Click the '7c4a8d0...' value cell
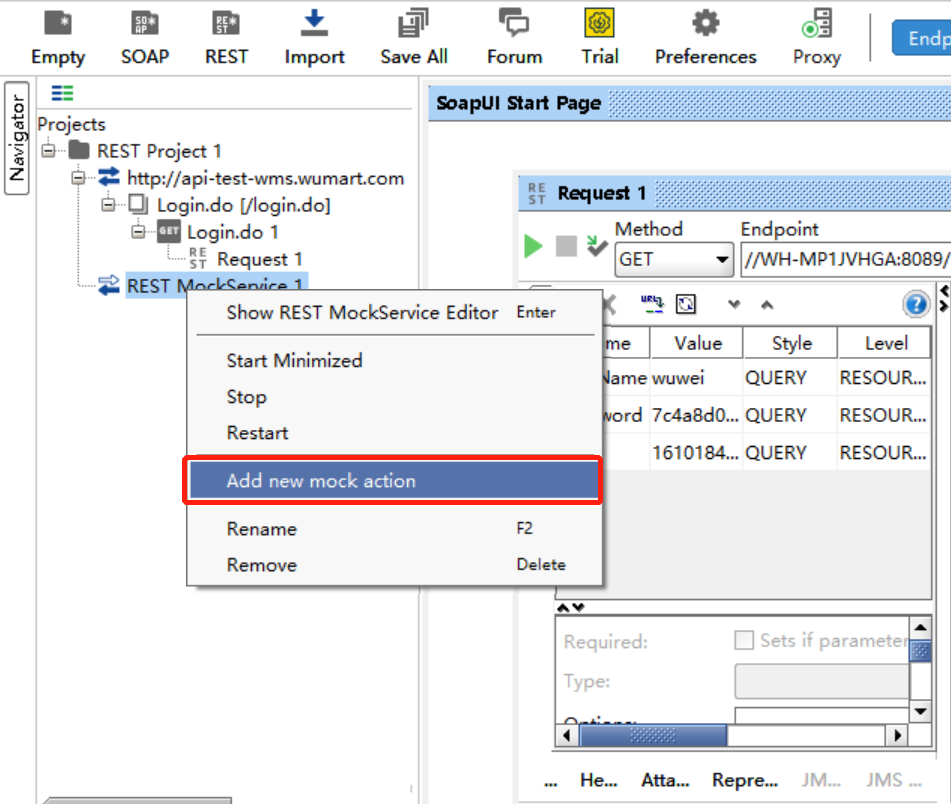 coord(697,415)
